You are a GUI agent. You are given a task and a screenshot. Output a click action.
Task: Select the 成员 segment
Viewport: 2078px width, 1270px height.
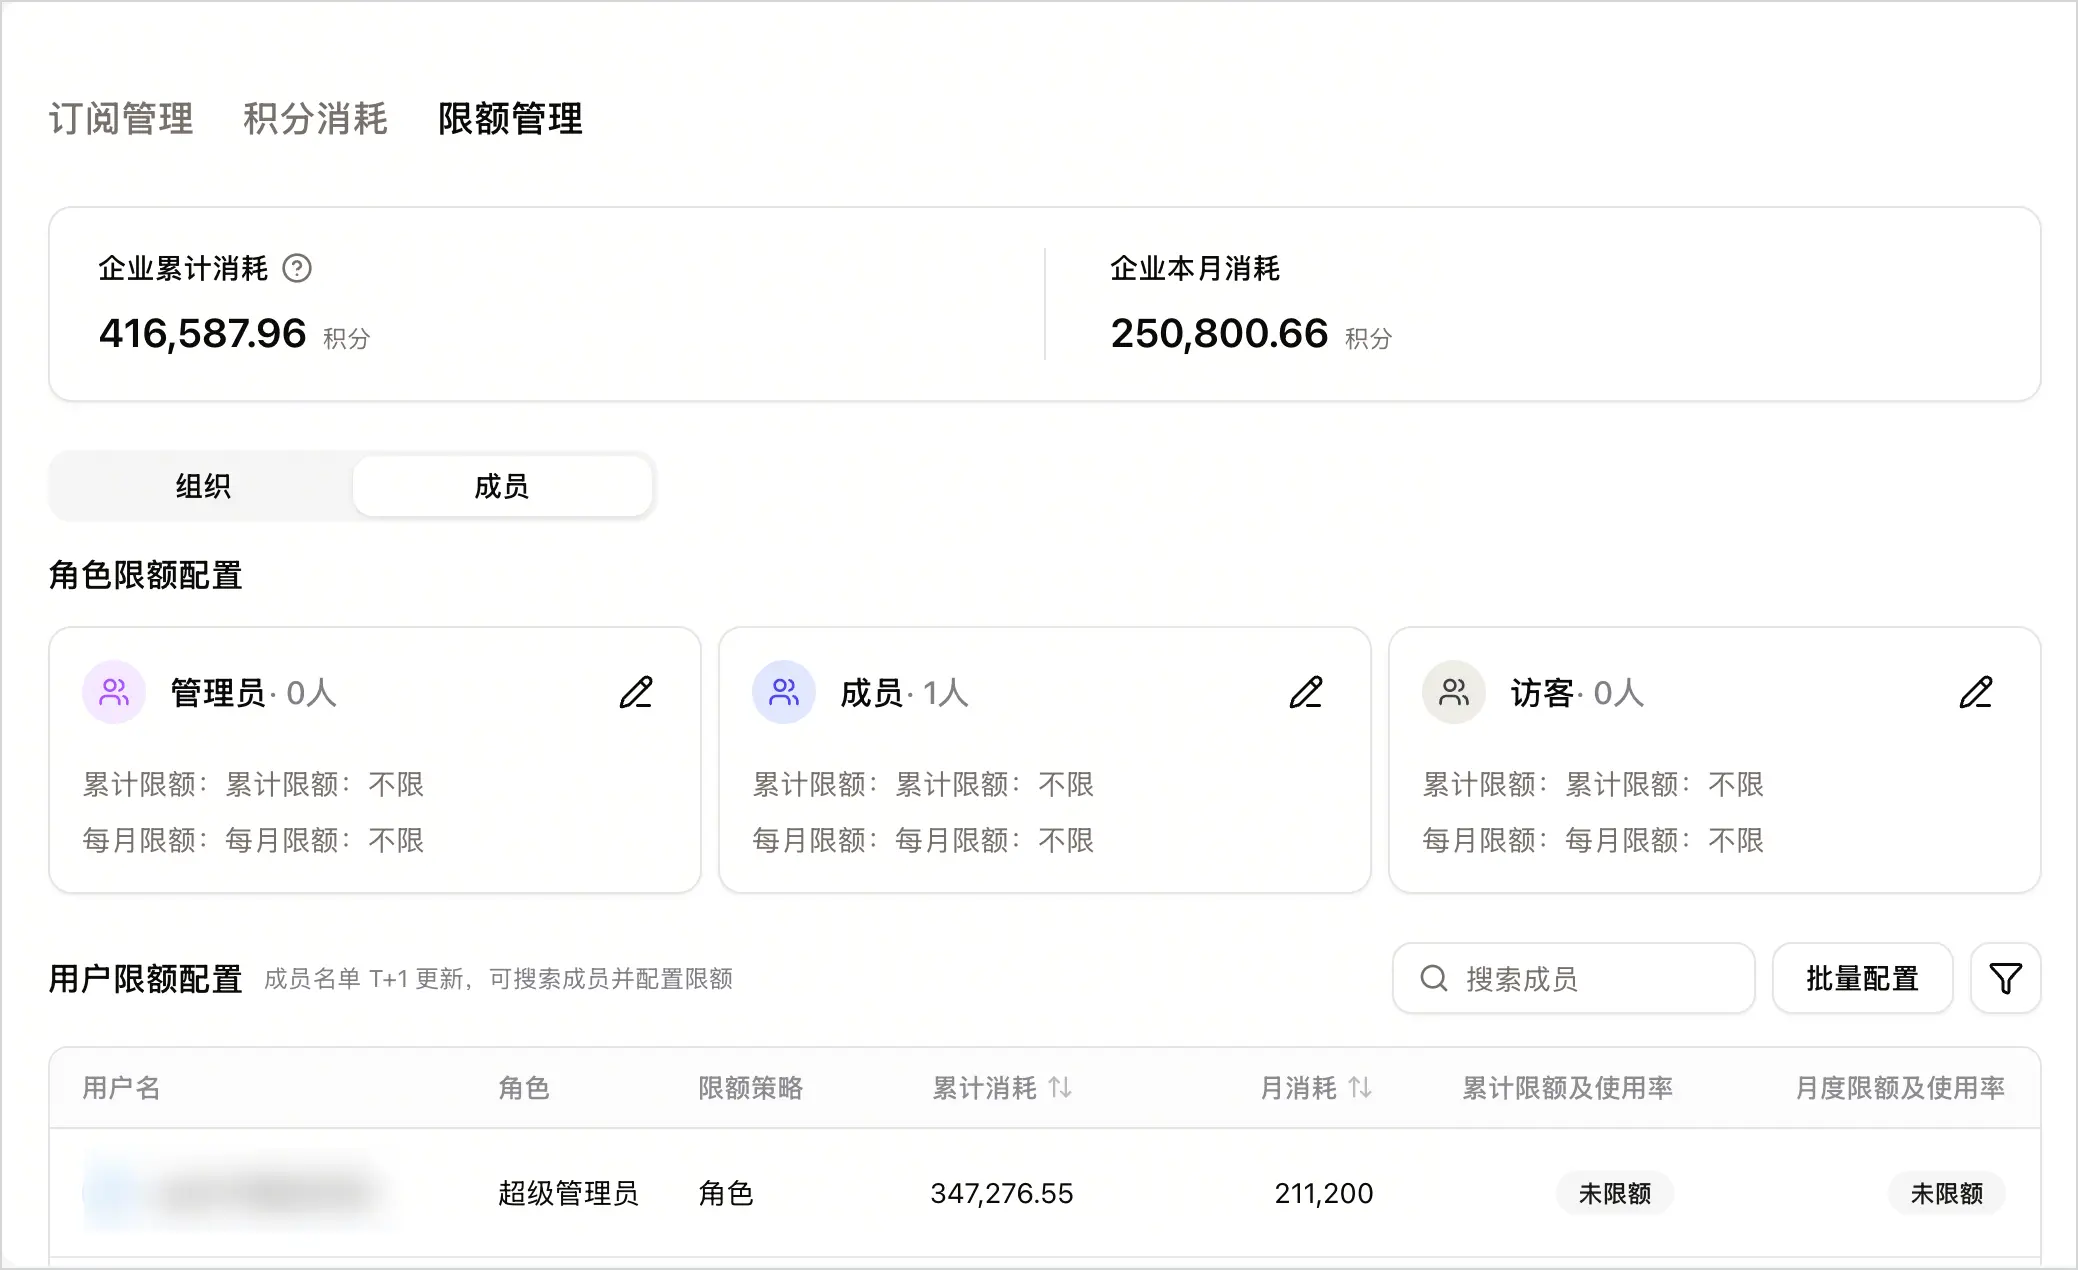(502, 486)
